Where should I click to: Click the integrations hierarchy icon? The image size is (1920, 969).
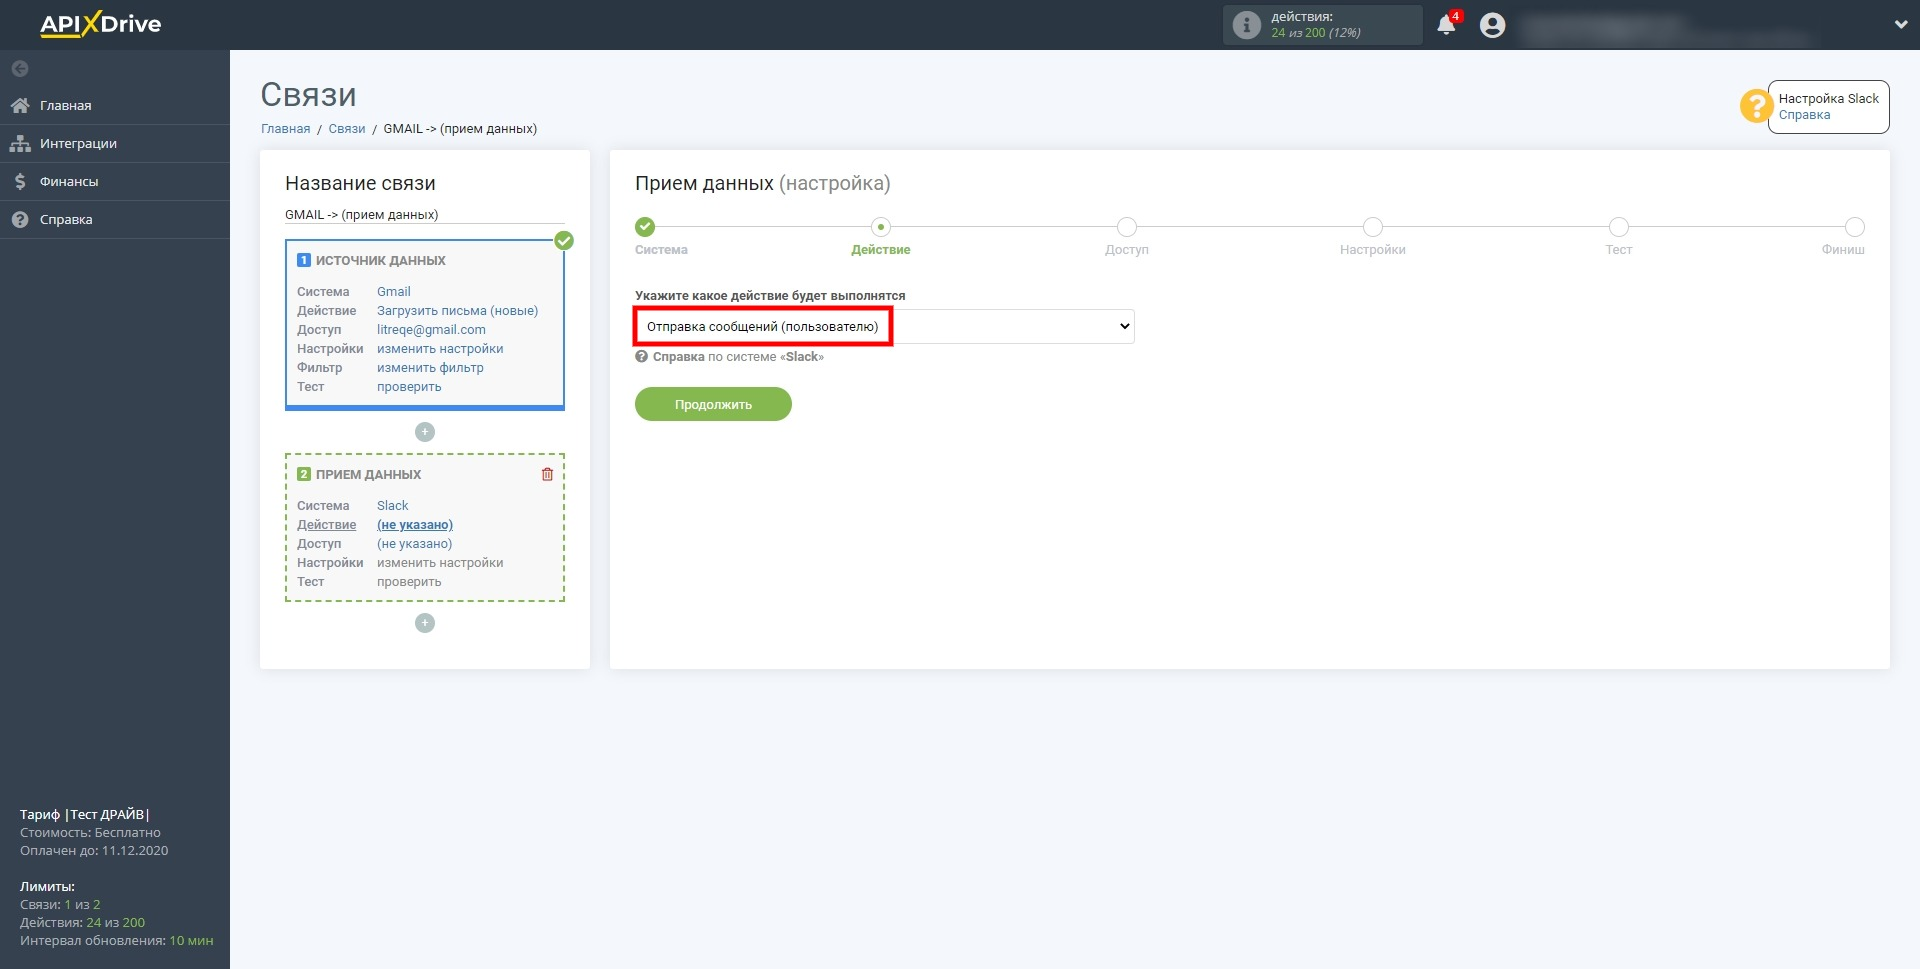point(20,143)
